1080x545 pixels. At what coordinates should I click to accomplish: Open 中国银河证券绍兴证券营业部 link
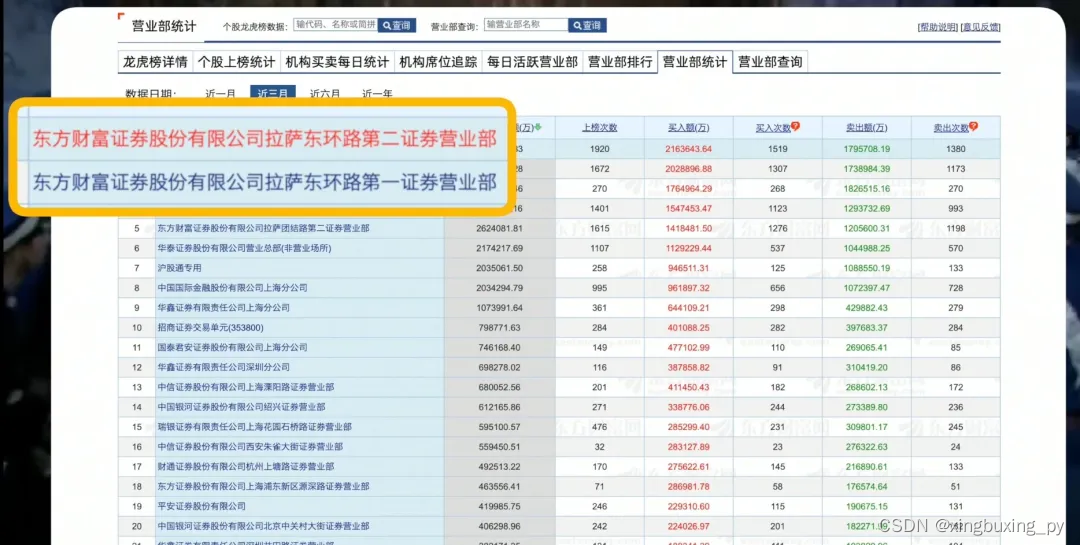241,407
